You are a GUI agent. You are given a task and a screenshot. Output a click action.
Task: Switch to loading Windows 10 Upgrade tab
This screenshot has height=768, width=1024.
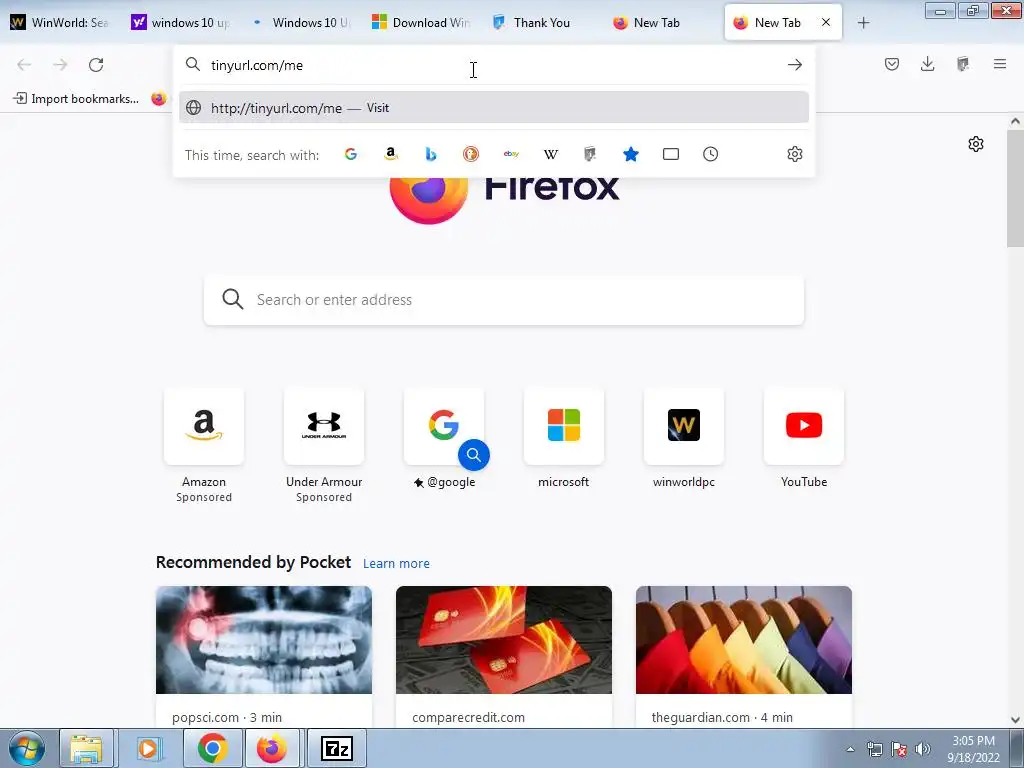(x=301, y=22)
